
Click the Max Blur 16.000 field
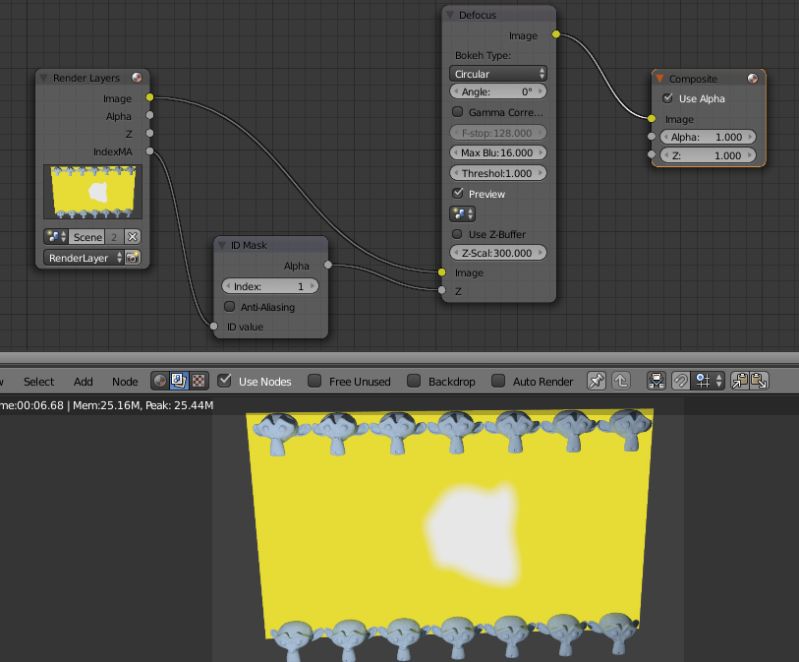[498, 153]
